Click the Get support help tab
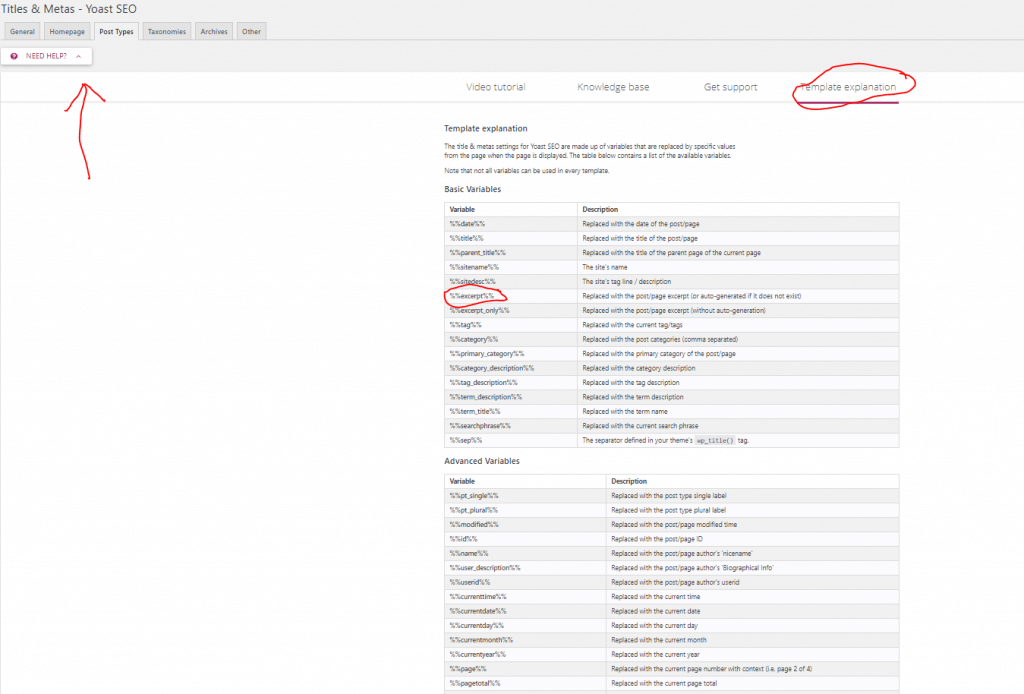Image resolution: width=1024 pixels, height=694 pixels. 730,87
